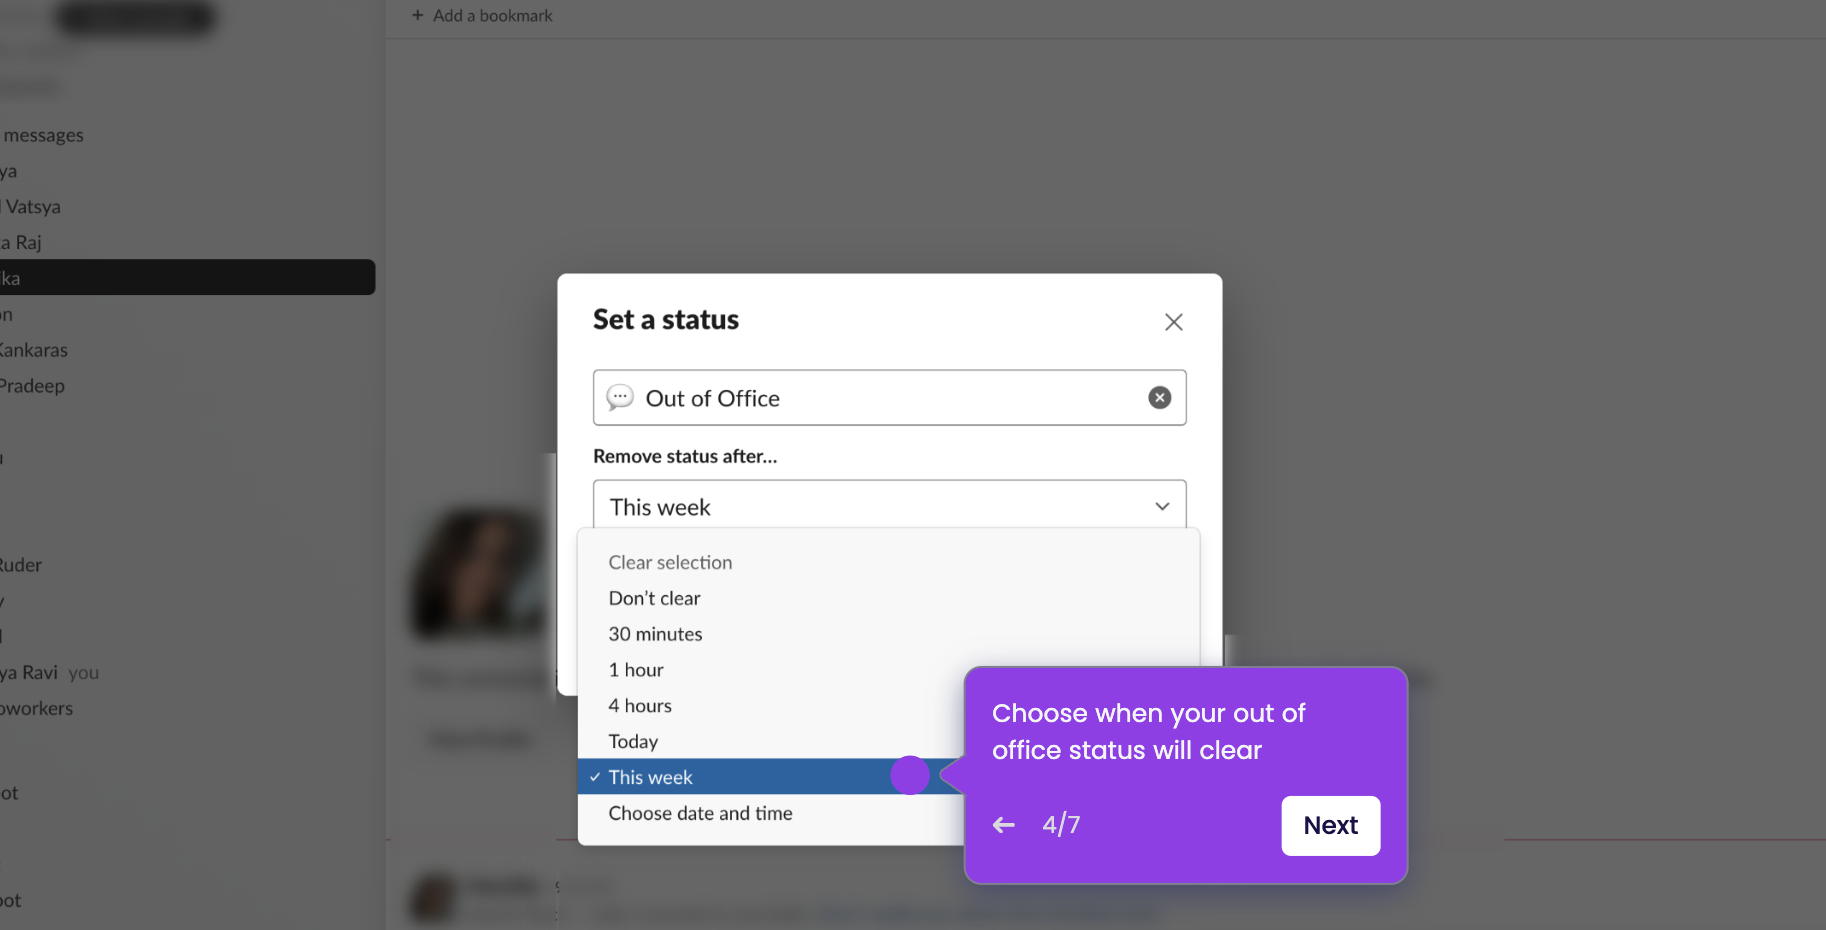Select "Clear selection" at the top

(x=670, y=562)
